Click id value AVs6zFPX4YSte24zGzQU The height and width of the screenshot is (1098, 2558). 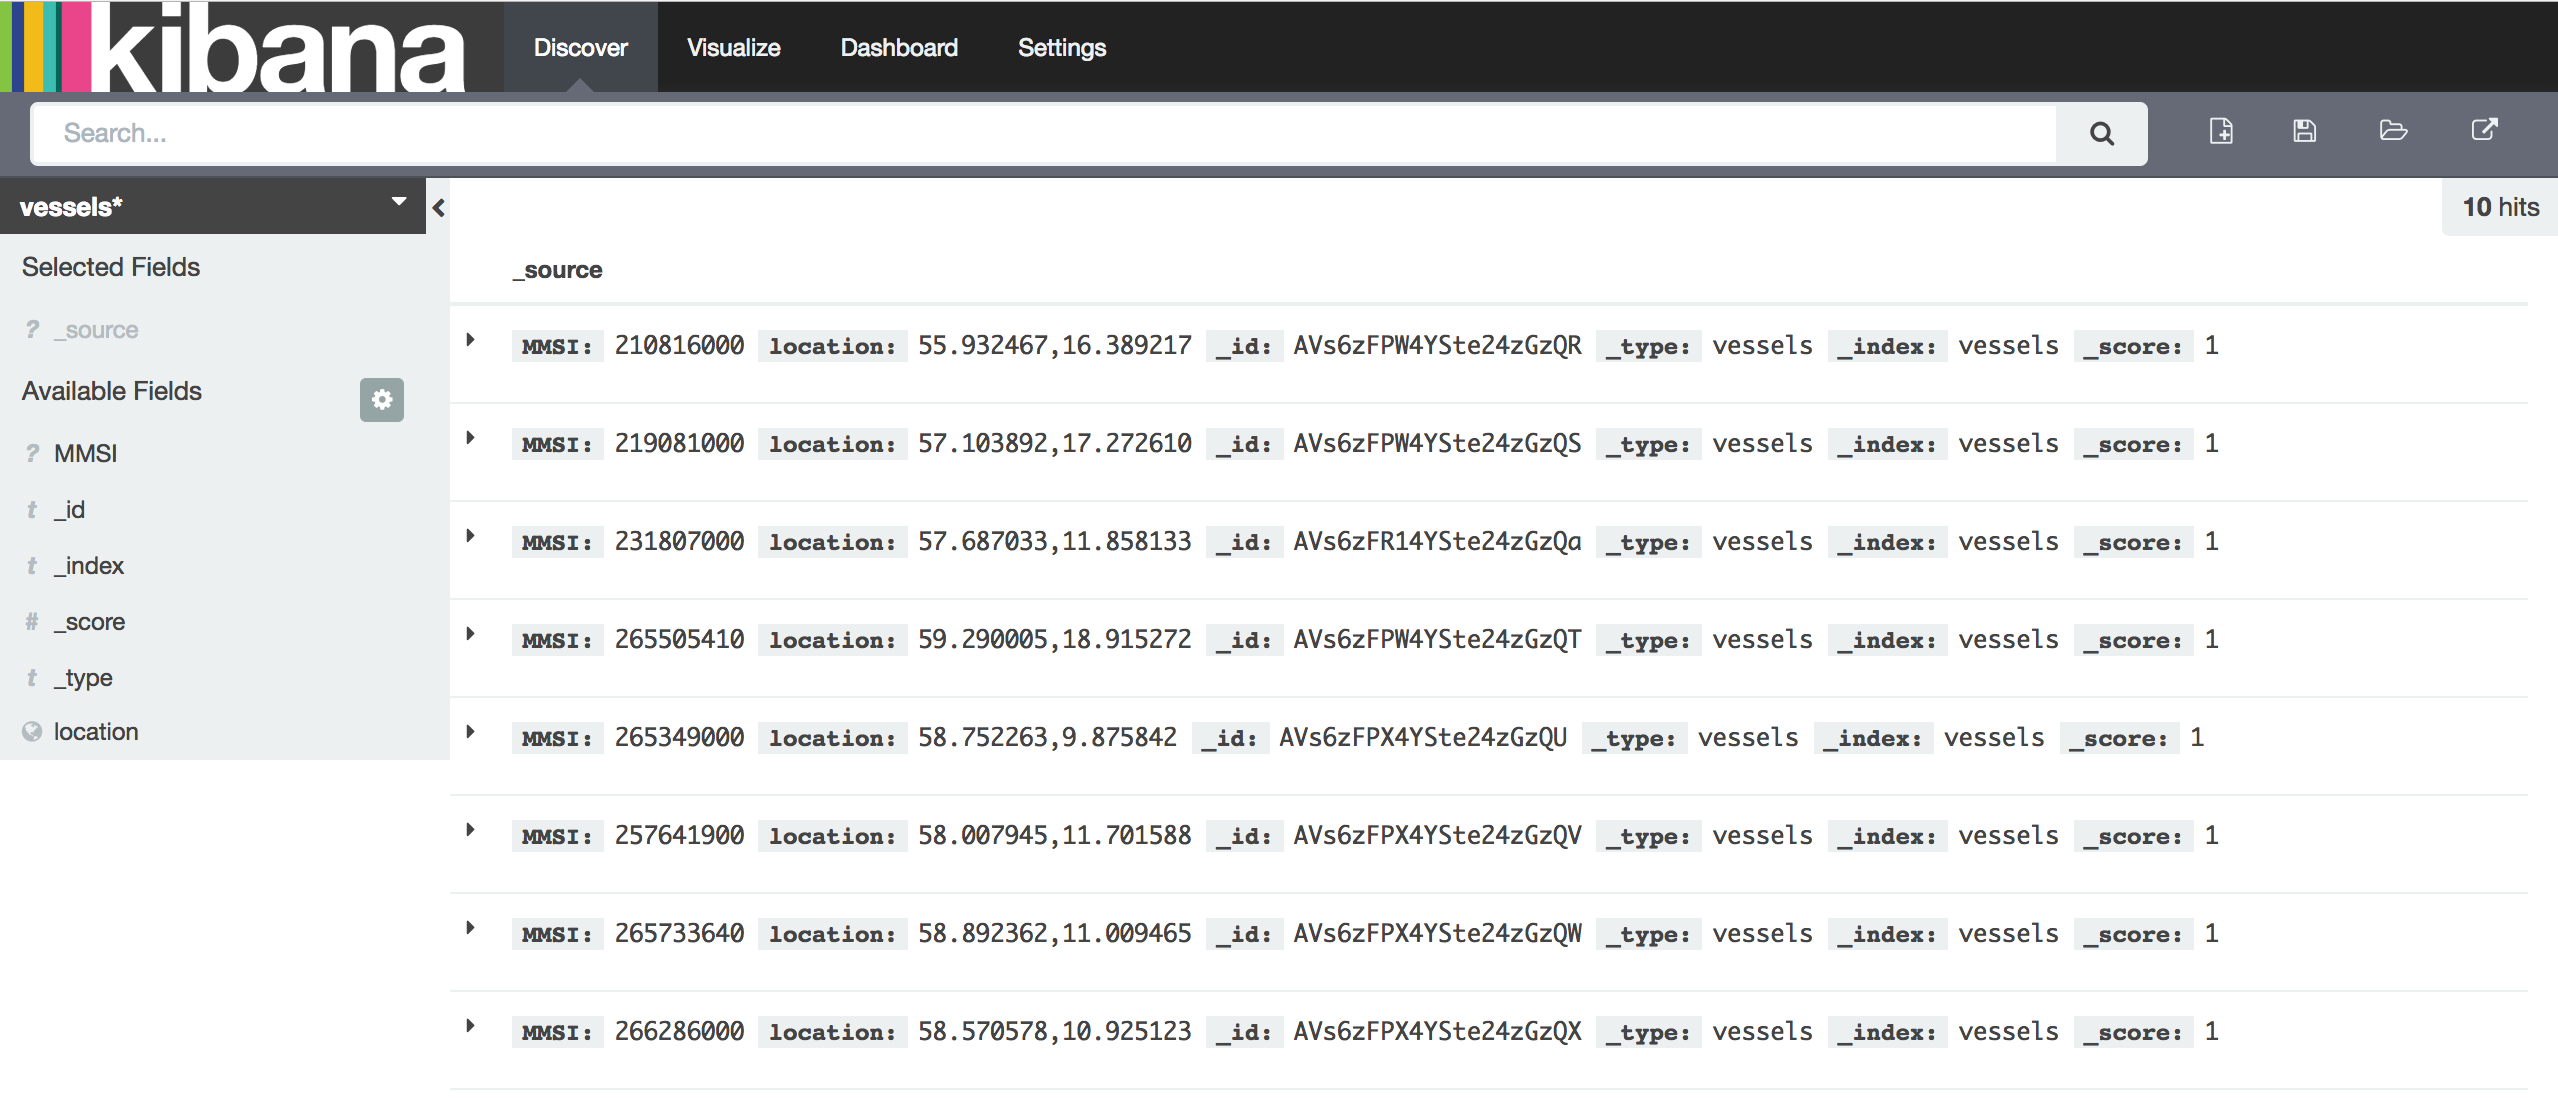(1423, 738)
